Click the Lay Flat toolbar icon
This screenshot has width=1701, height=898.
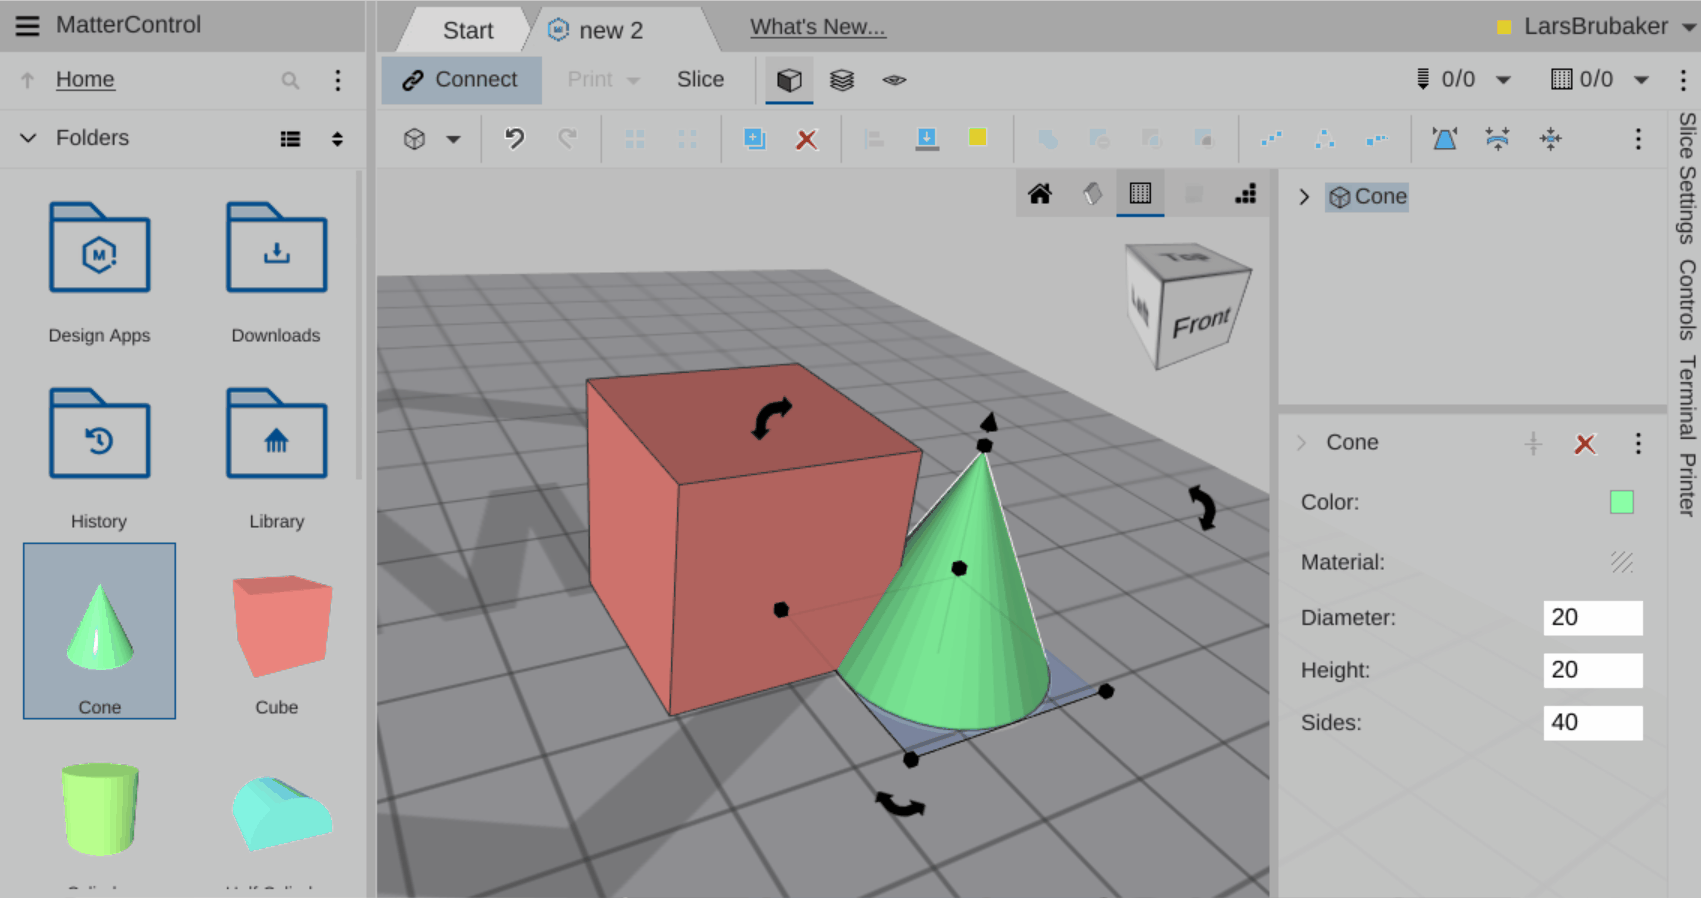pos(926,139)
